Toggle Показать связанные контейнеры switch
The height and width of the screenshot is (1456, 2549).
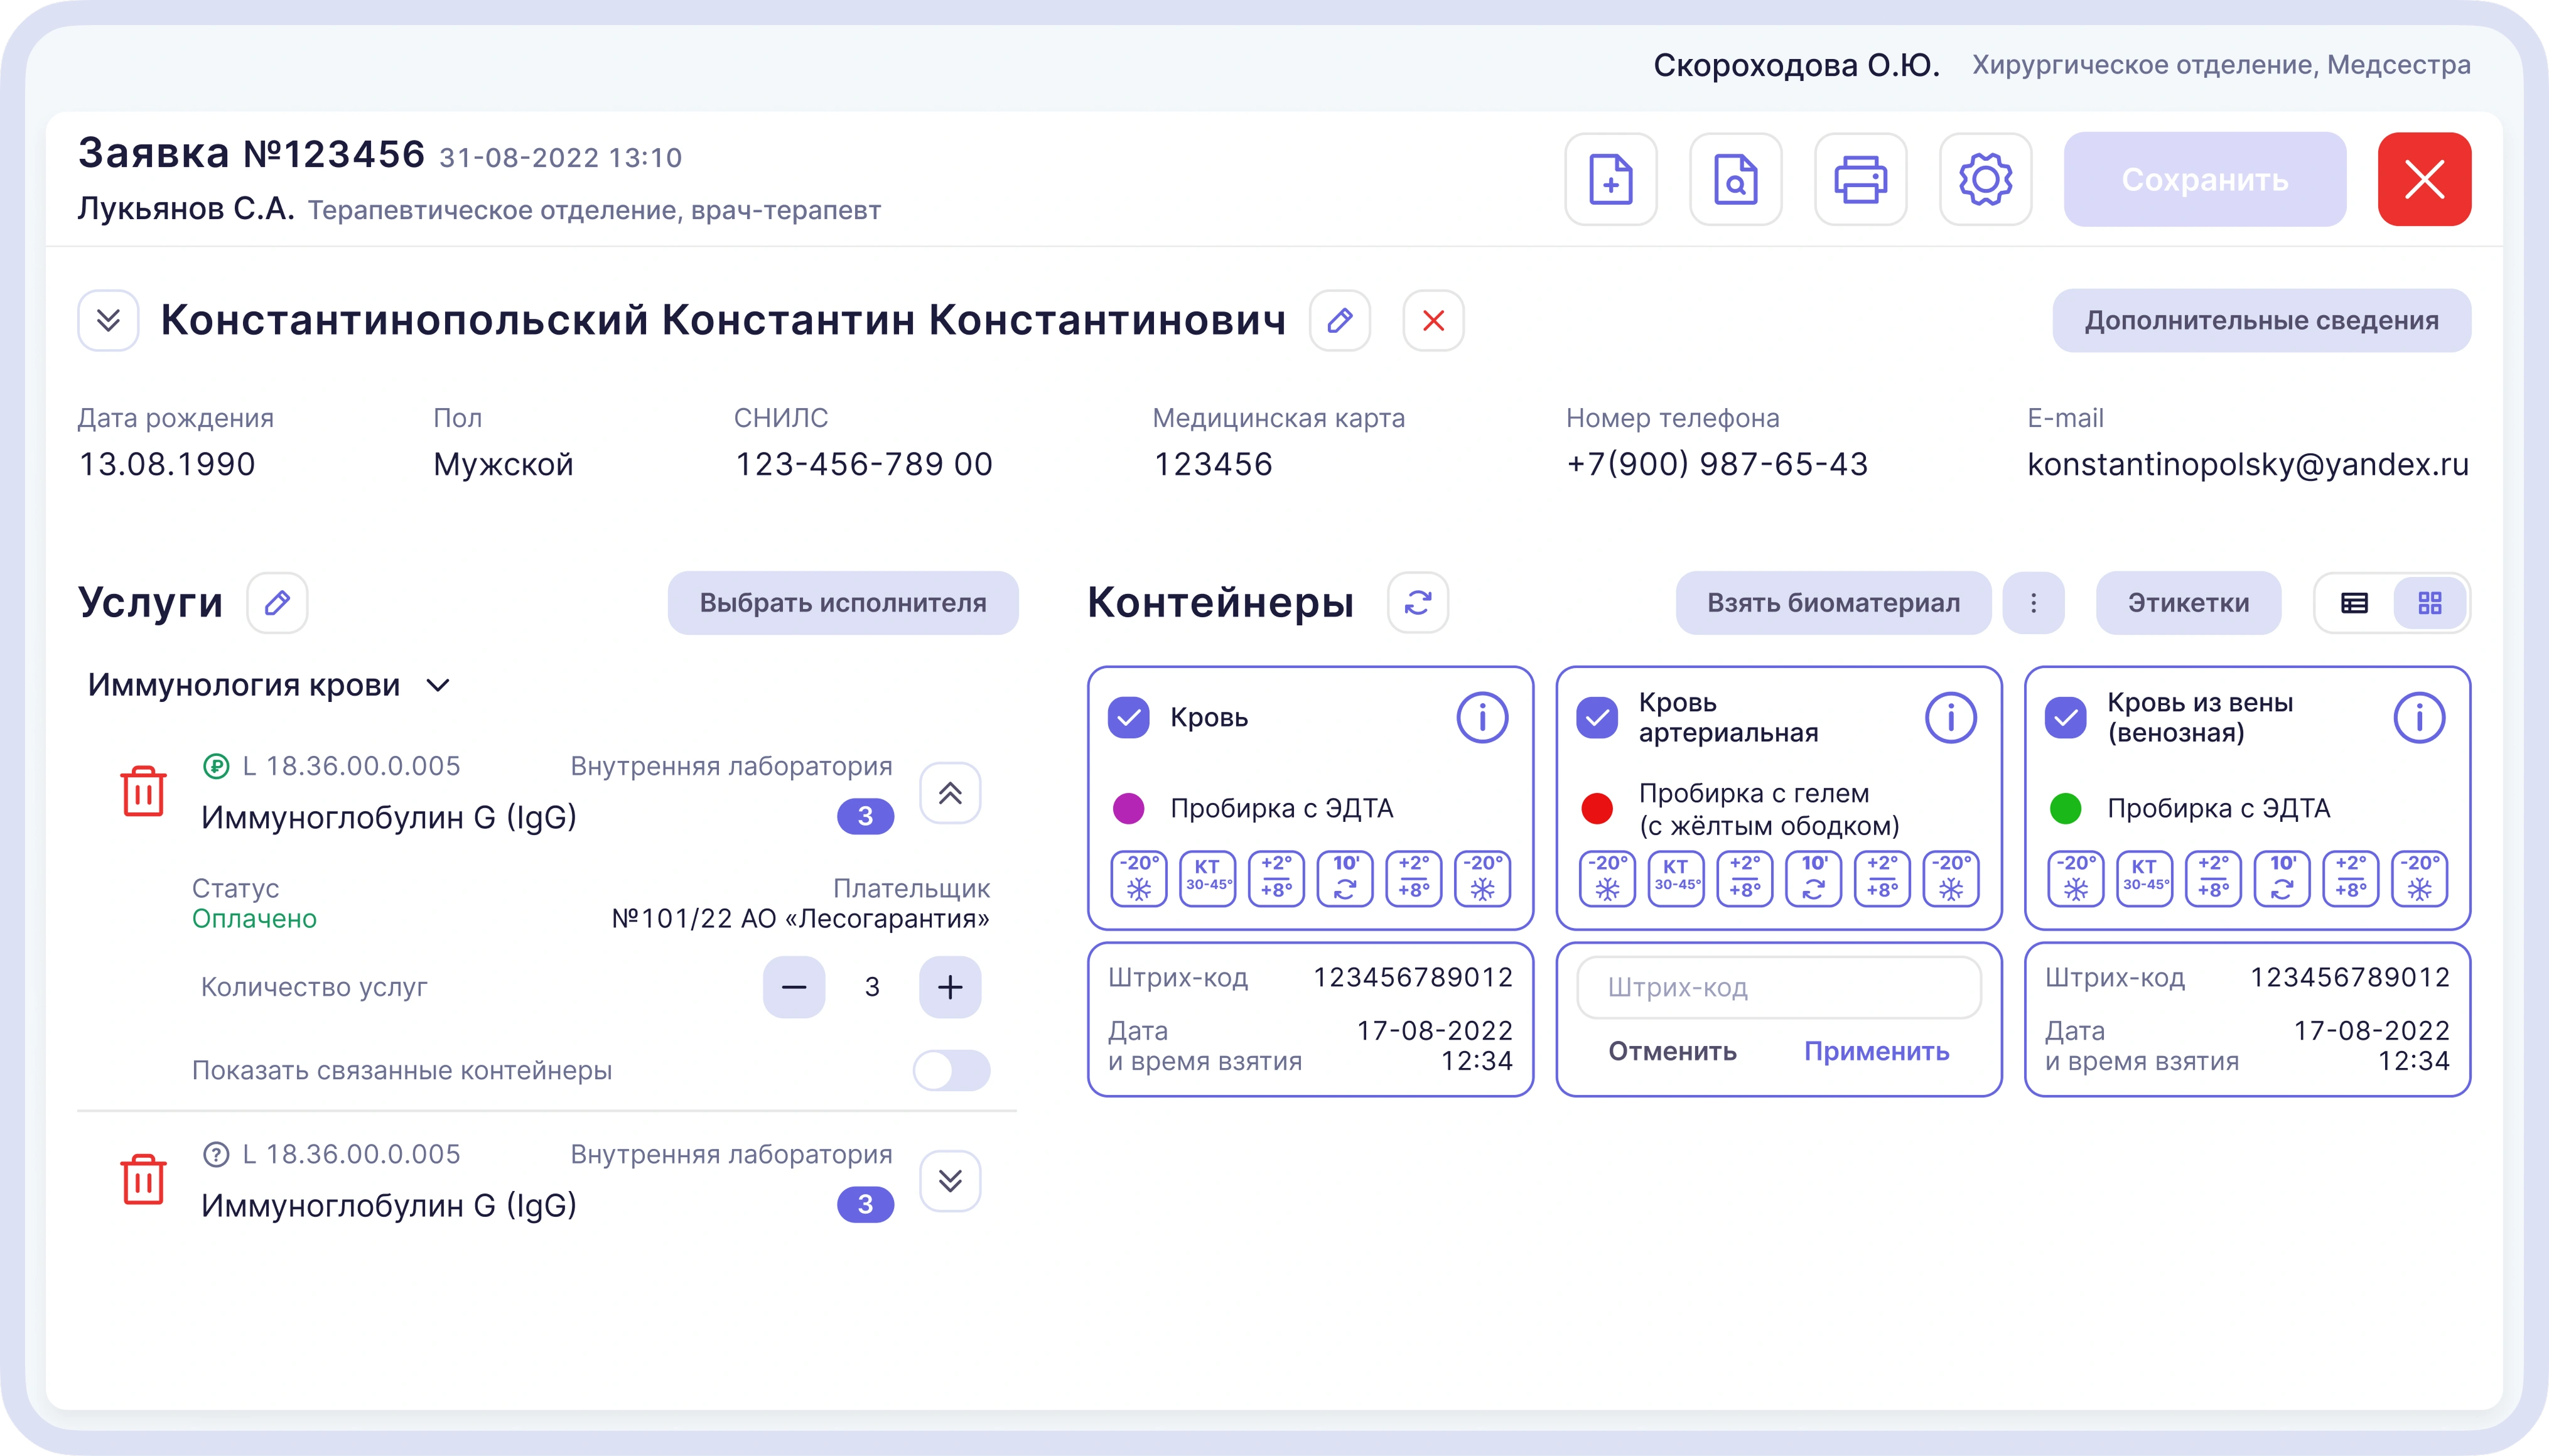(x=951, y=1070)
